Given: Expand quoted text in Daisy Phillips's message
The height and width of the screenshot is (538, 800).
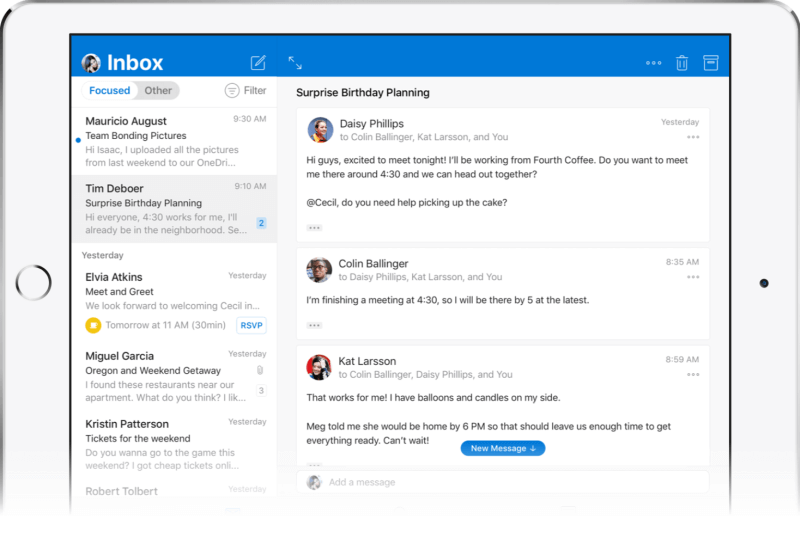Looking at the screenshot, I should tap(314, 228).
